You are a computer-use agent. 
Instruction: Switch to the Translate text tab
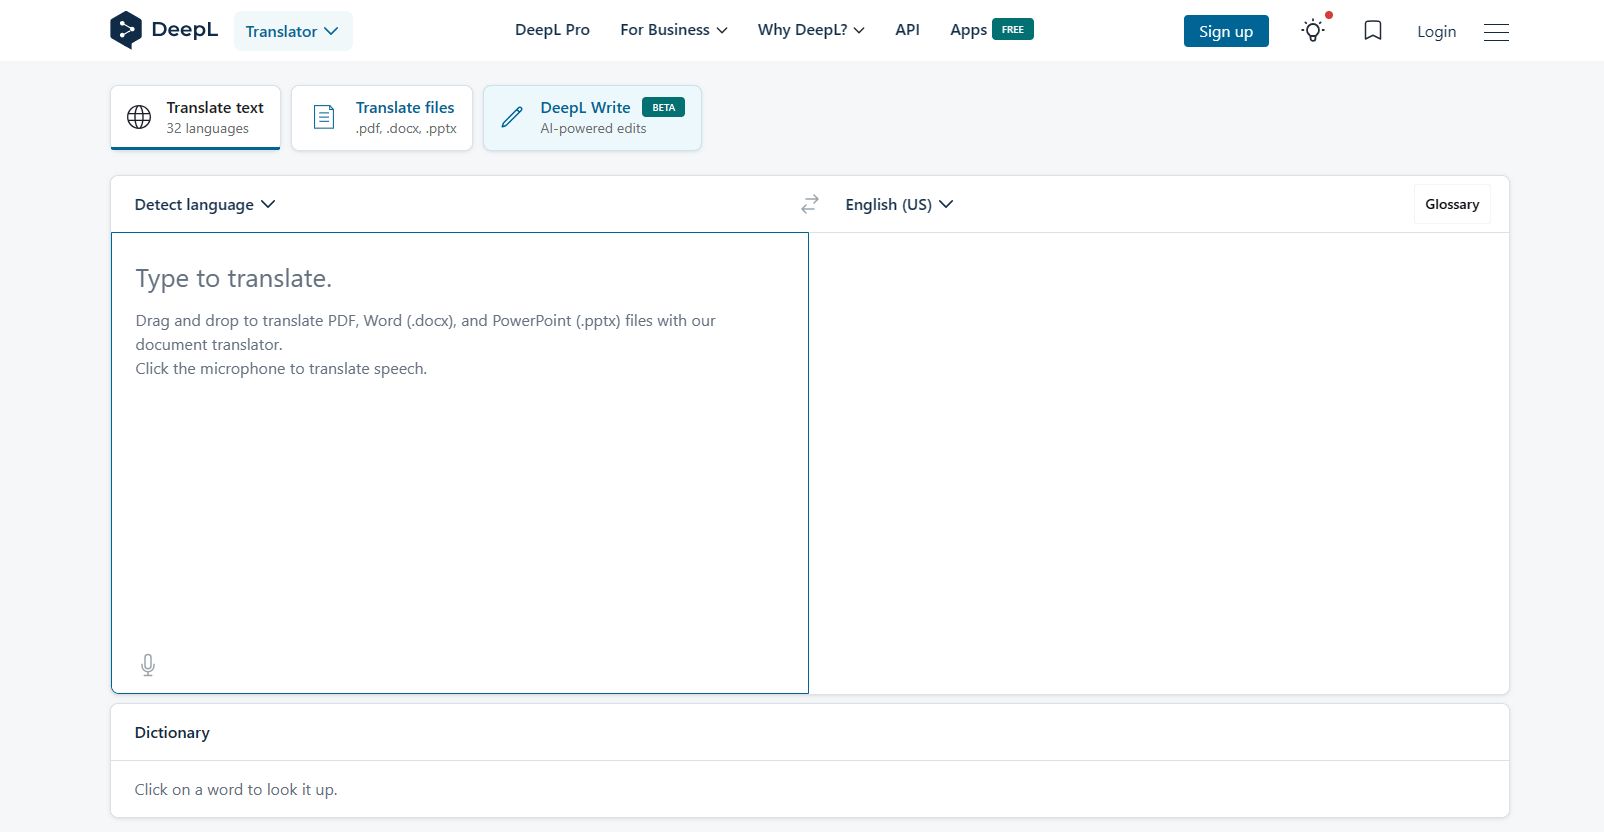[x=195, y=117]
